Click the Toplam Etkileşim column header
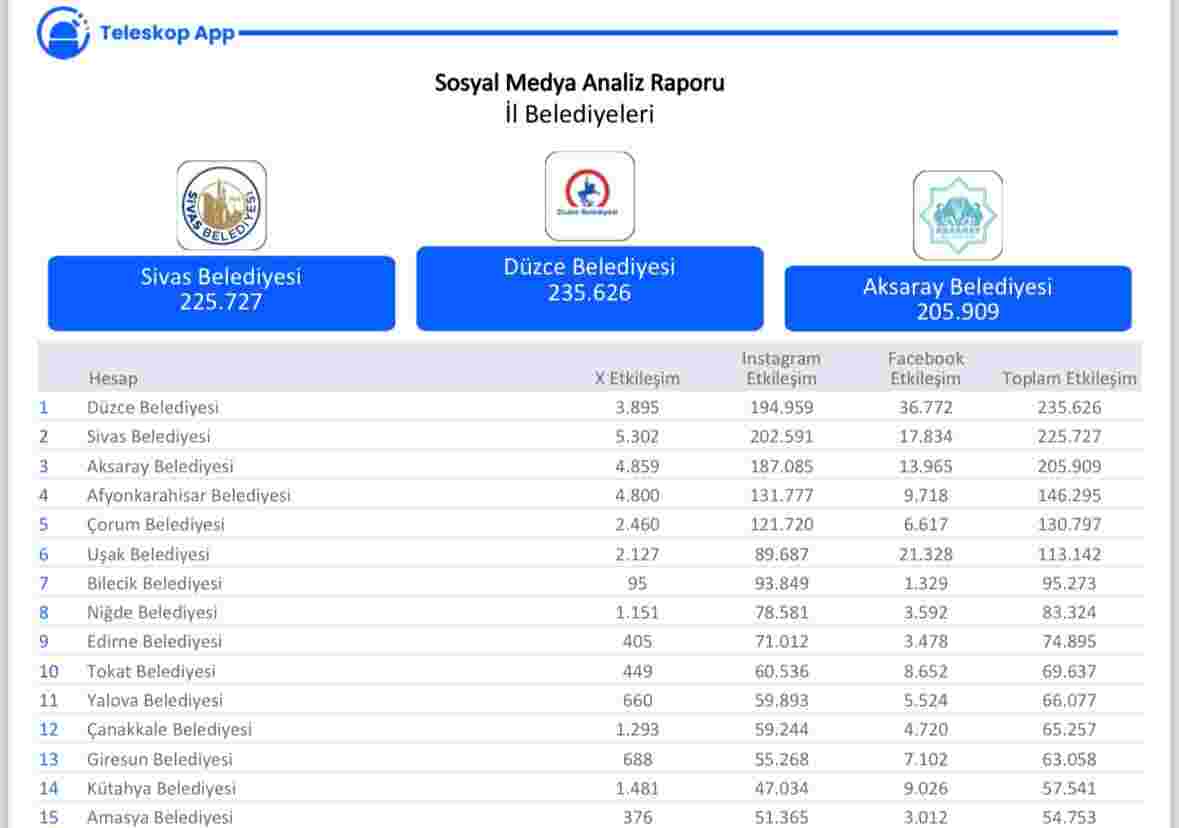The image size is (1179, 828). 1069,378
